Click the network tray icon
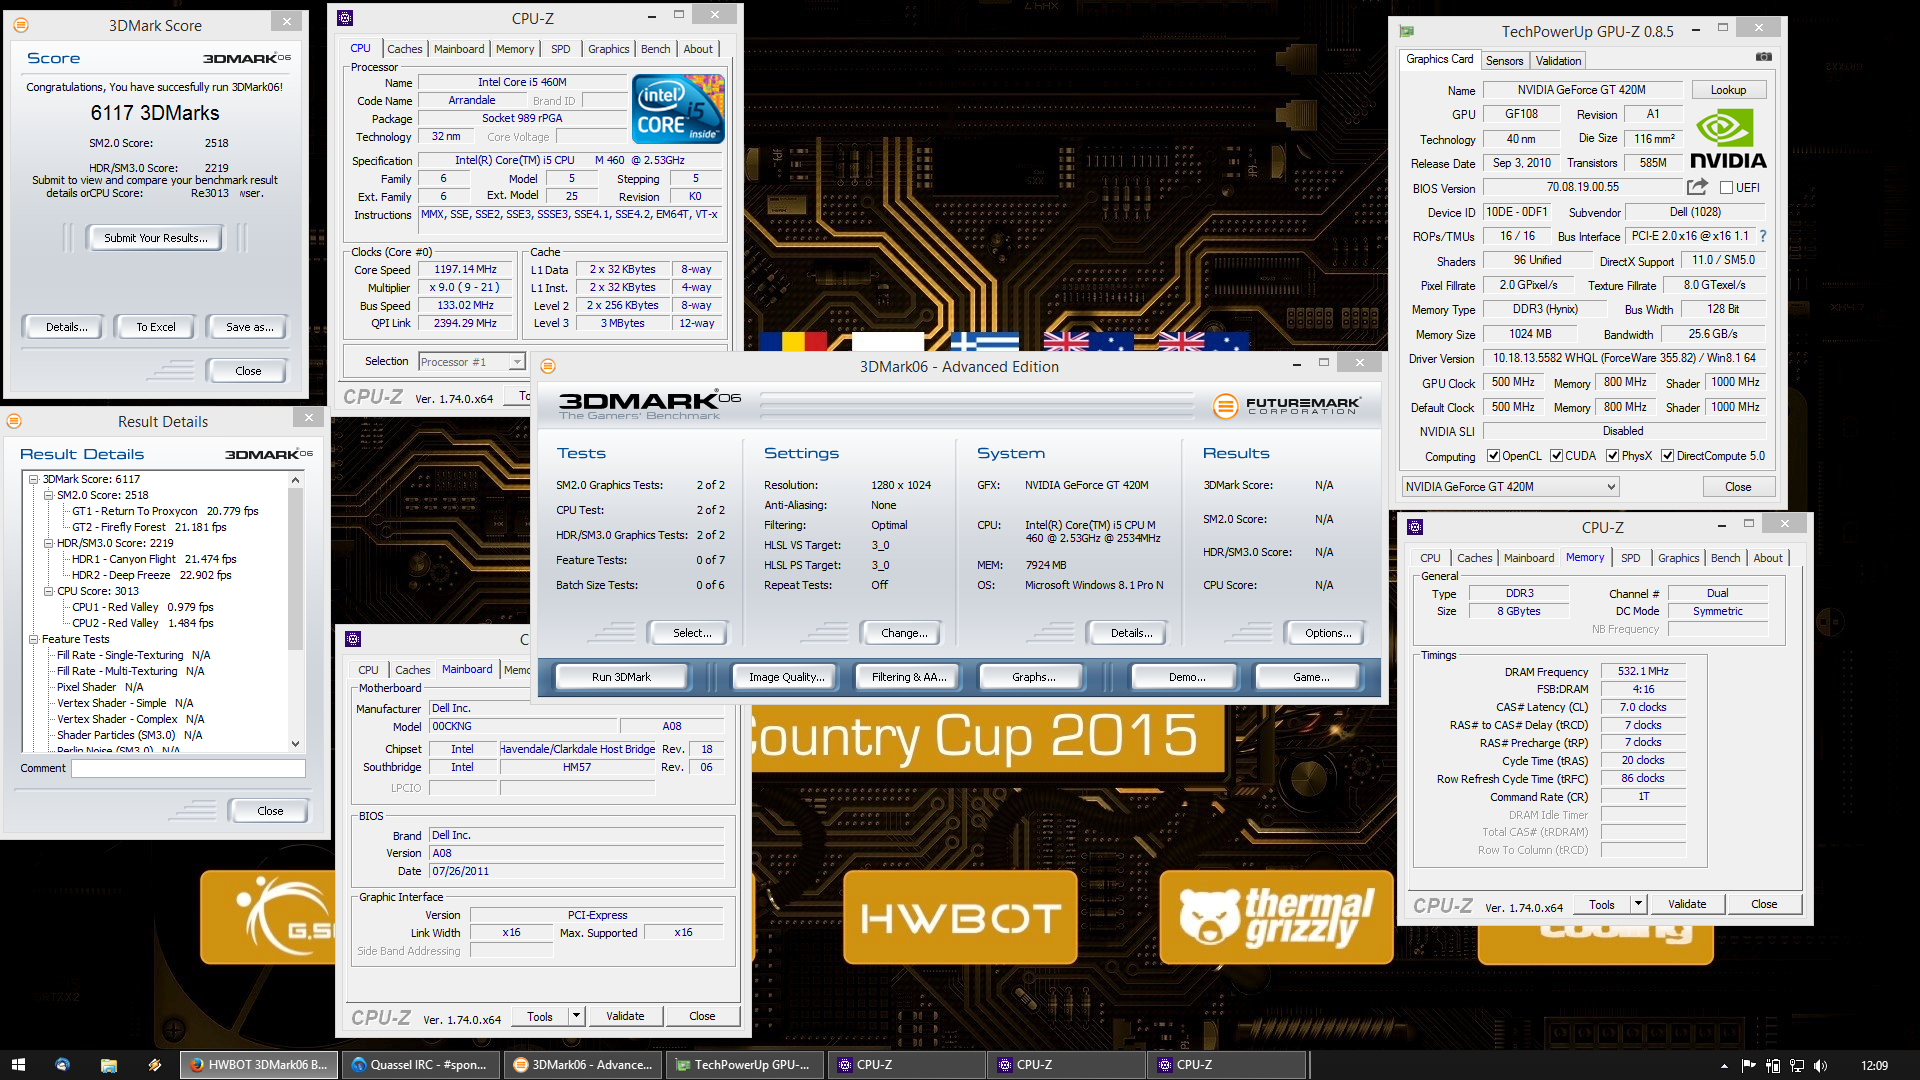The width and height of the screenshot is (1920, 1080). 1797,1066
